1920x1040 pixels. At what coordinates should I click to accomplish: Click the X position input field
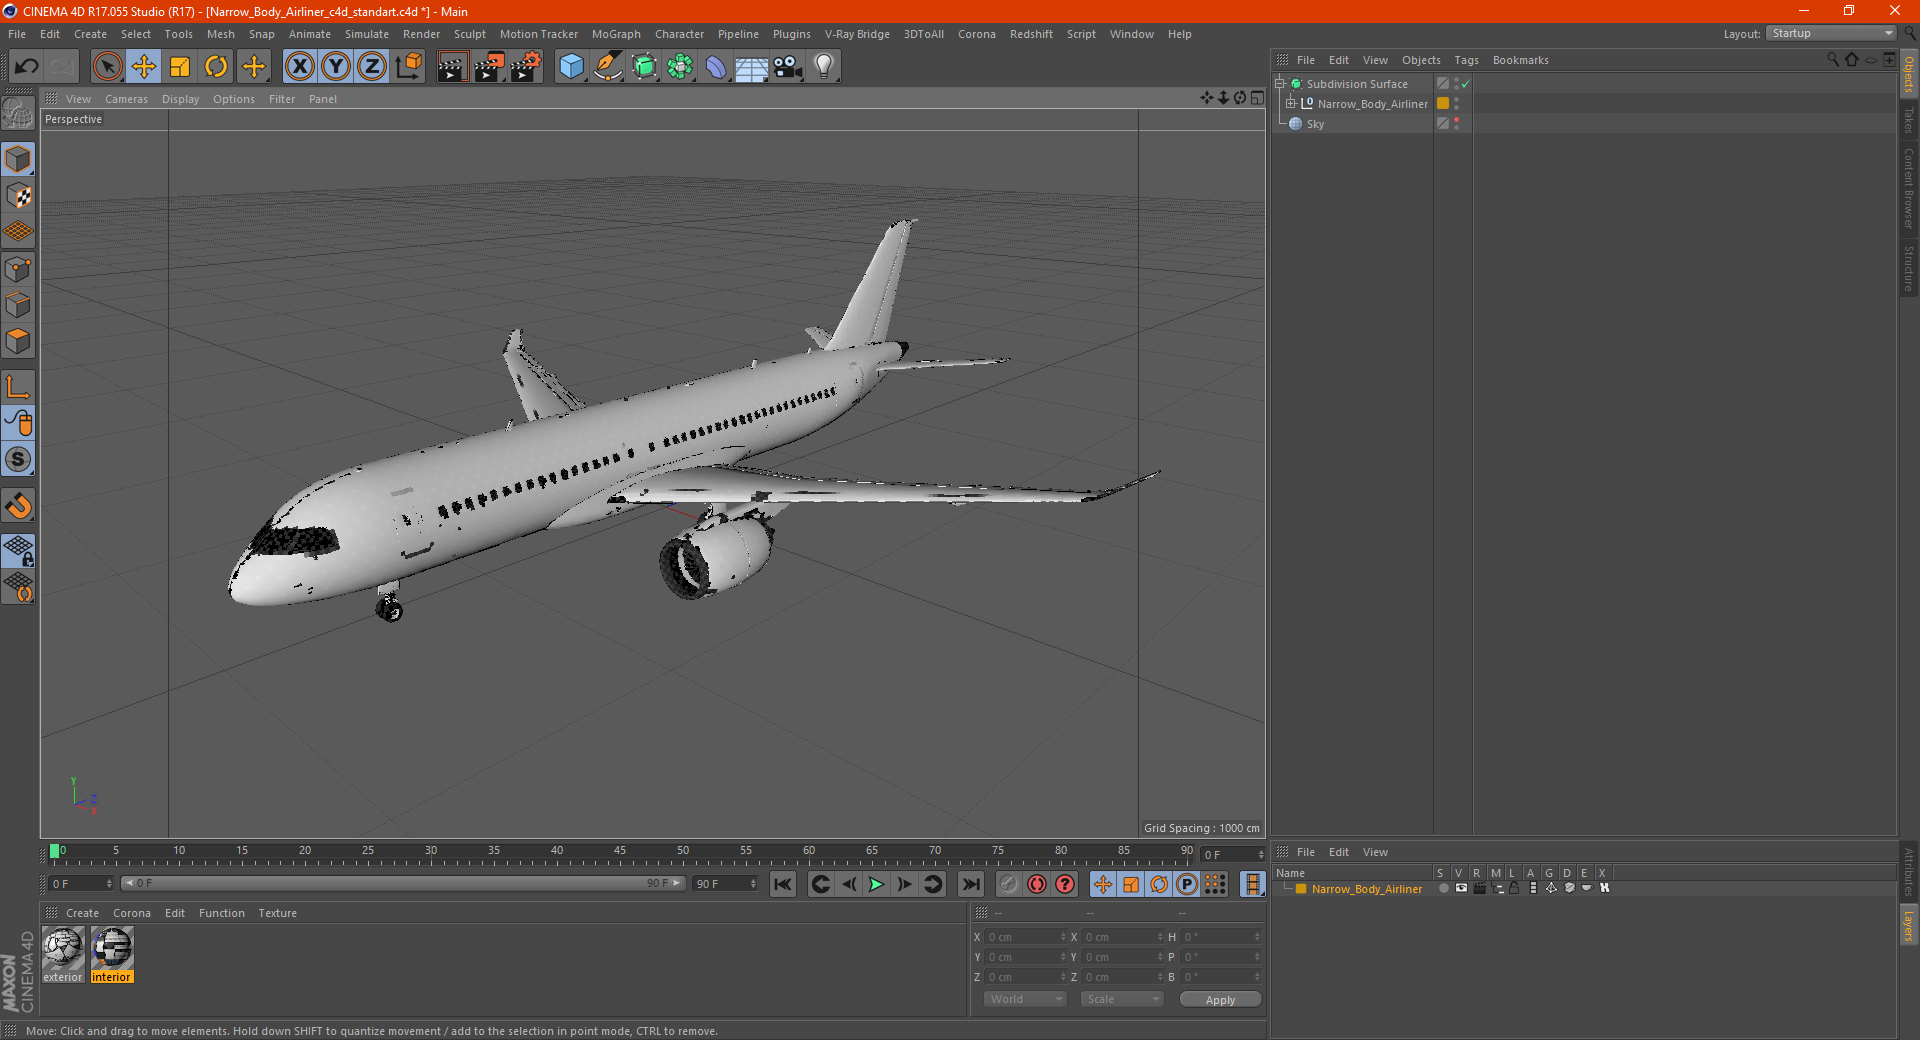click(x=1027, y=937)
